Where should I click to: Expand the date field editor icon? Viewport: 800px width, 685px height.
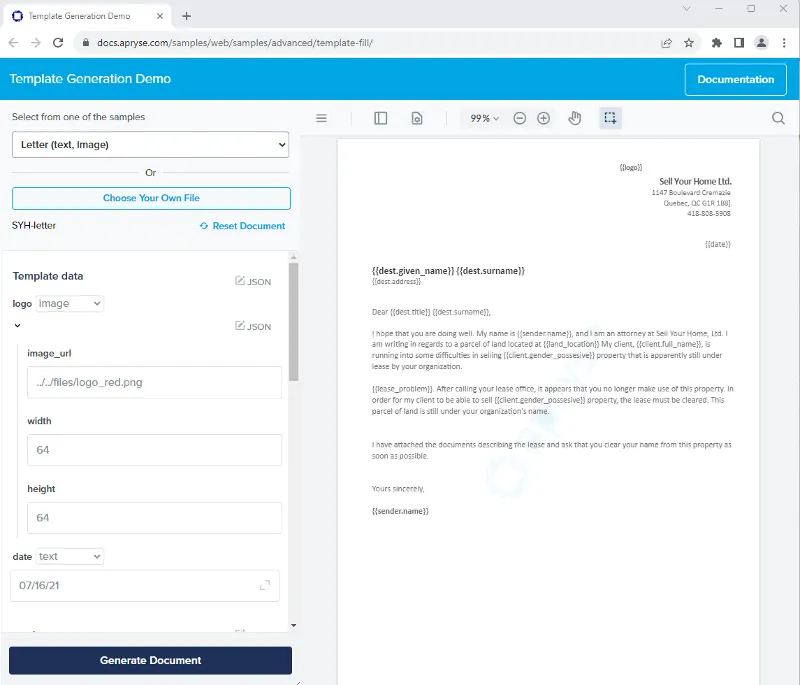coord(265,585)
